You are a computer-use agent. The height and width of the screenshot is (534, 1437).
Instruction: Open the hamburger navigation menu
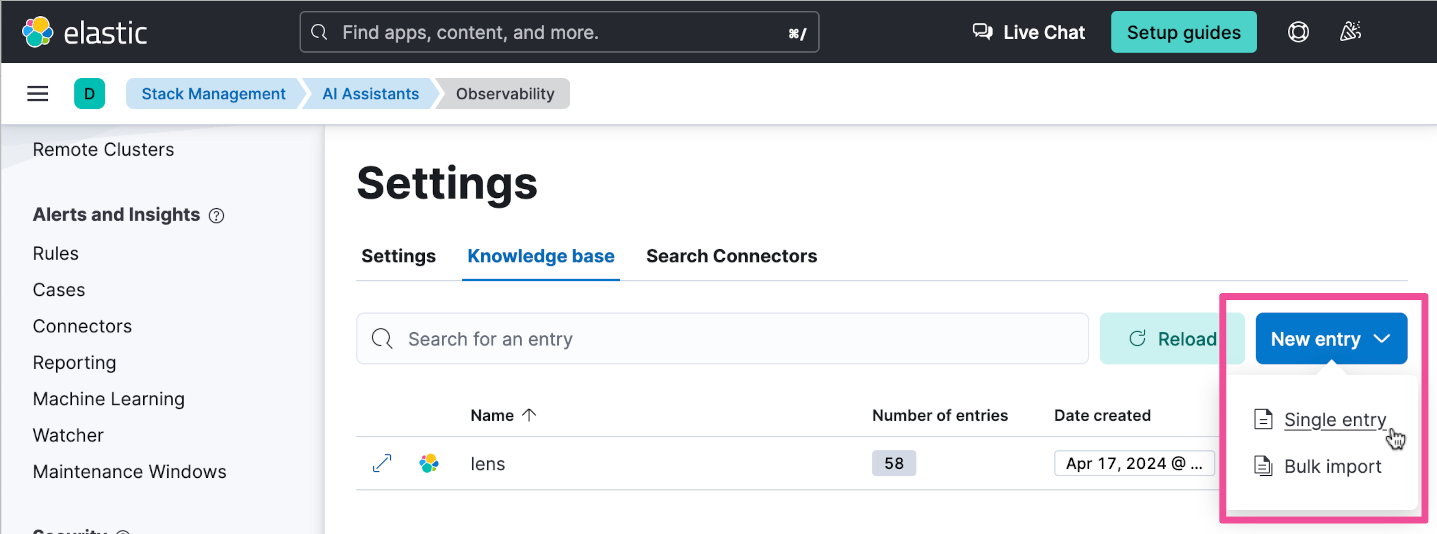[x=38, y=94]
